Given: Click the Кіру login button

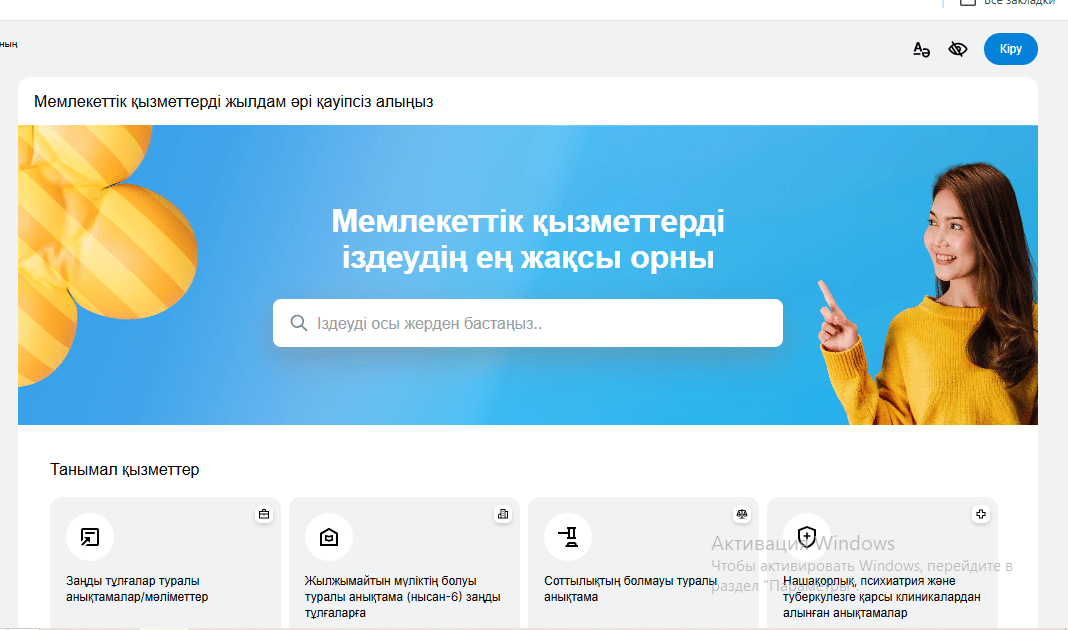Looking at the screenshot, I should [1010, 49].
